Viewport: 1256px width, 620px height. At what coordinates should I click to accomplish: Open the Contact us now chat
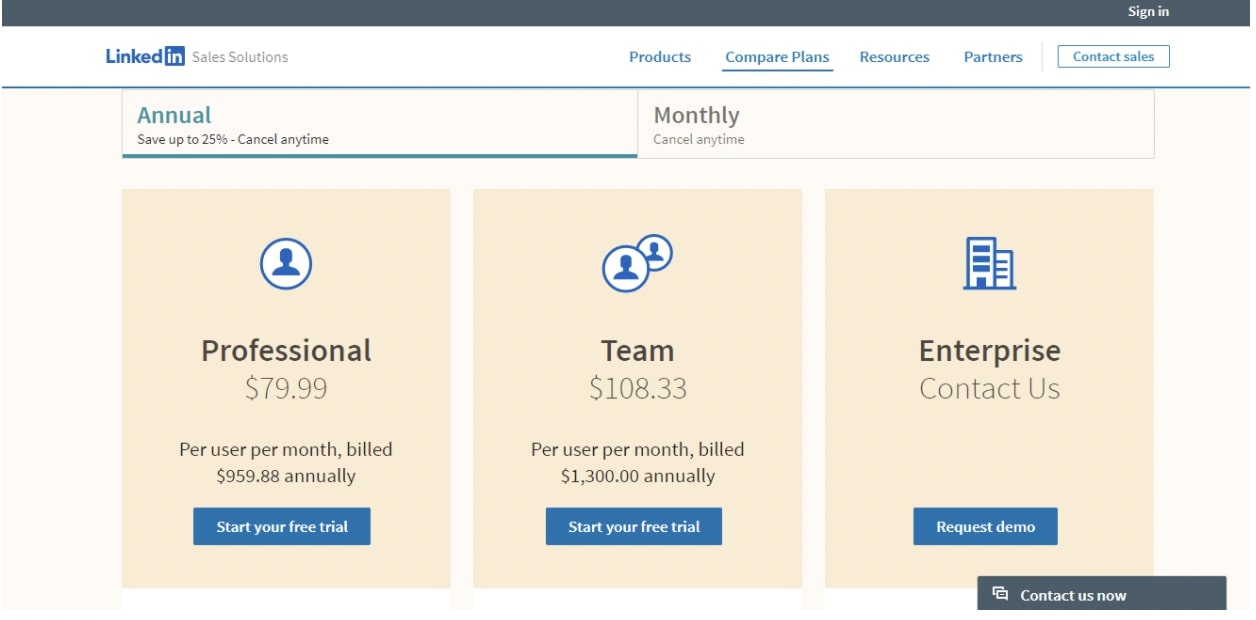click(1102, 594)
